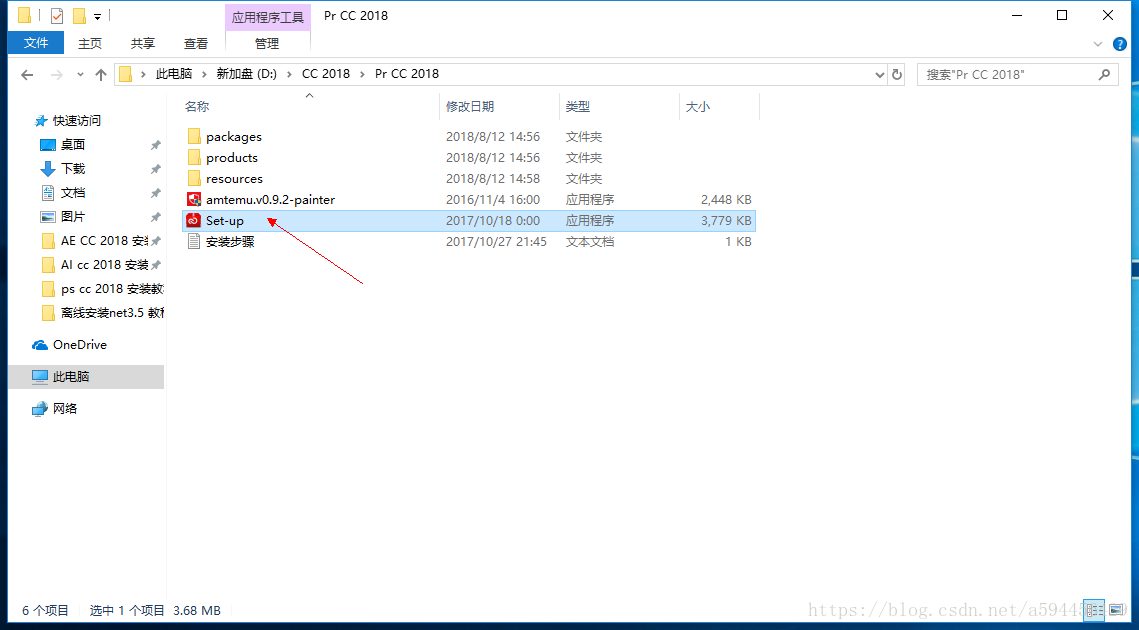1139x630 pixels.
Task: Switch to large icons view in status bar
Action: 1115,610
